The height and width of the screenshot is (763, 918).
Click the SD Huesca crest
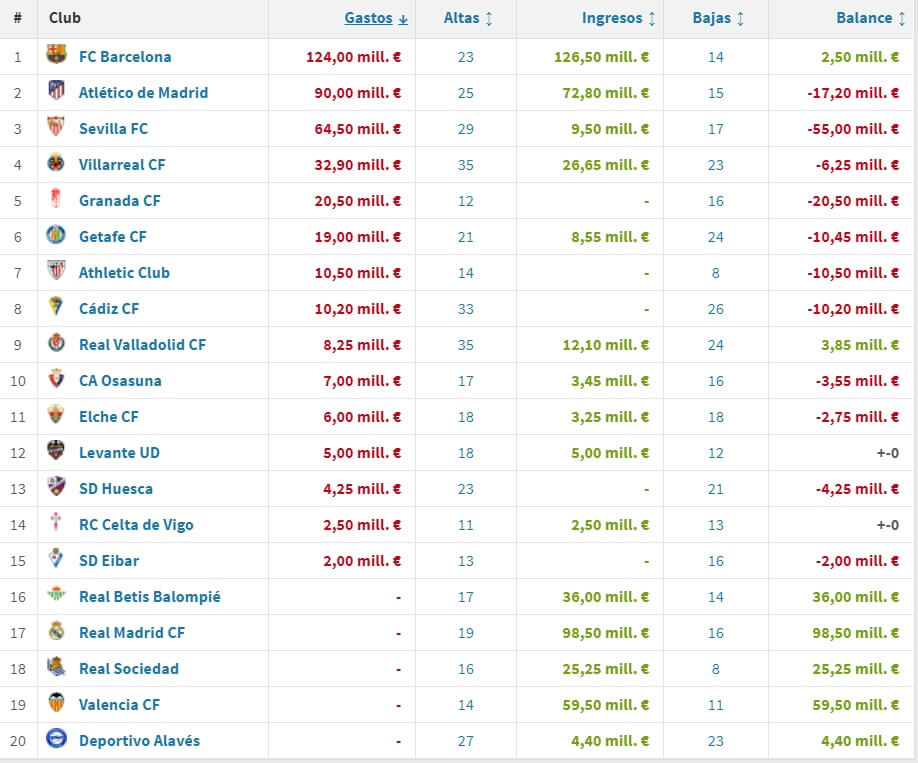pyautogui.click(x=56, y=487)
